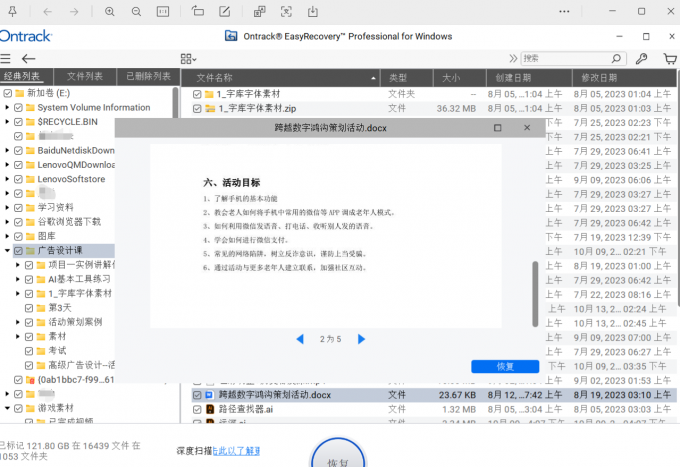The height and width of the screenshot is (467, 680).
Task: Click the double chevron beside search
Action: [513, 58]
